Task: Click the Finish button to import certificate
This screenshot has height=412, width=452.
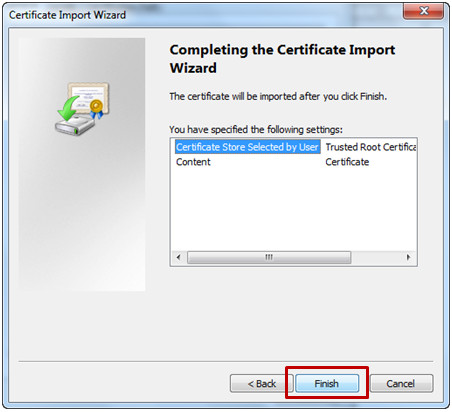Action: (x=327, y=383)
